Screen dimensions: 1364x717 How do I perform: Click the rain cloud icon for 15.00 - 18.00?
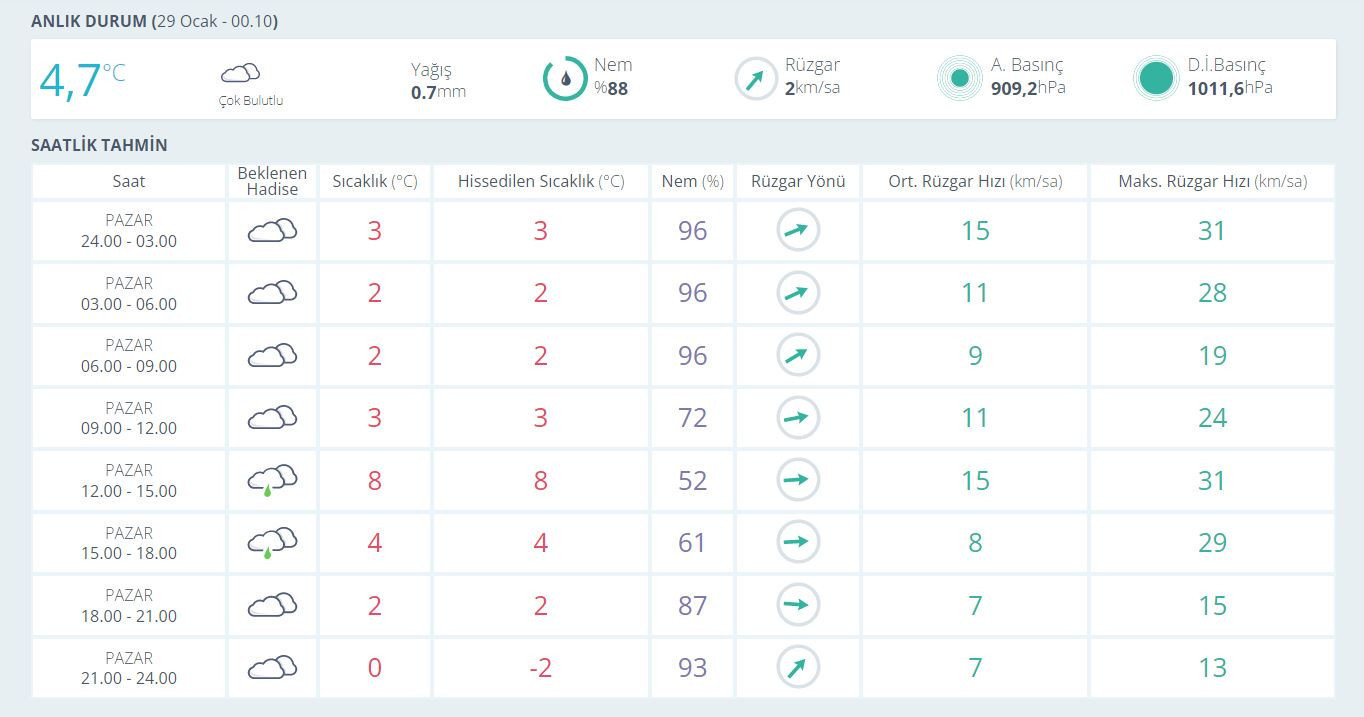[x=272, y=542]
